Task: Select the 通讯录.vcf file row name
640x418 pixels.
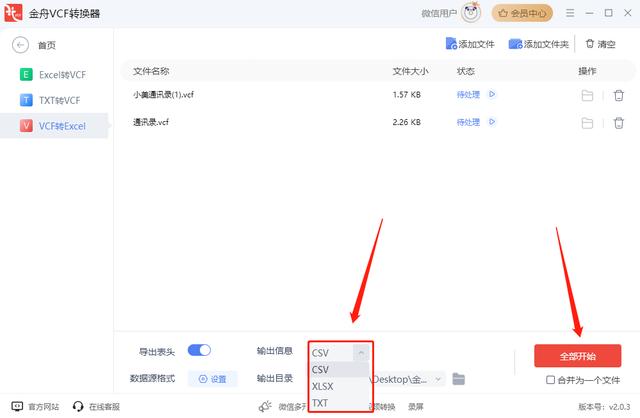Action: [151, 122]
